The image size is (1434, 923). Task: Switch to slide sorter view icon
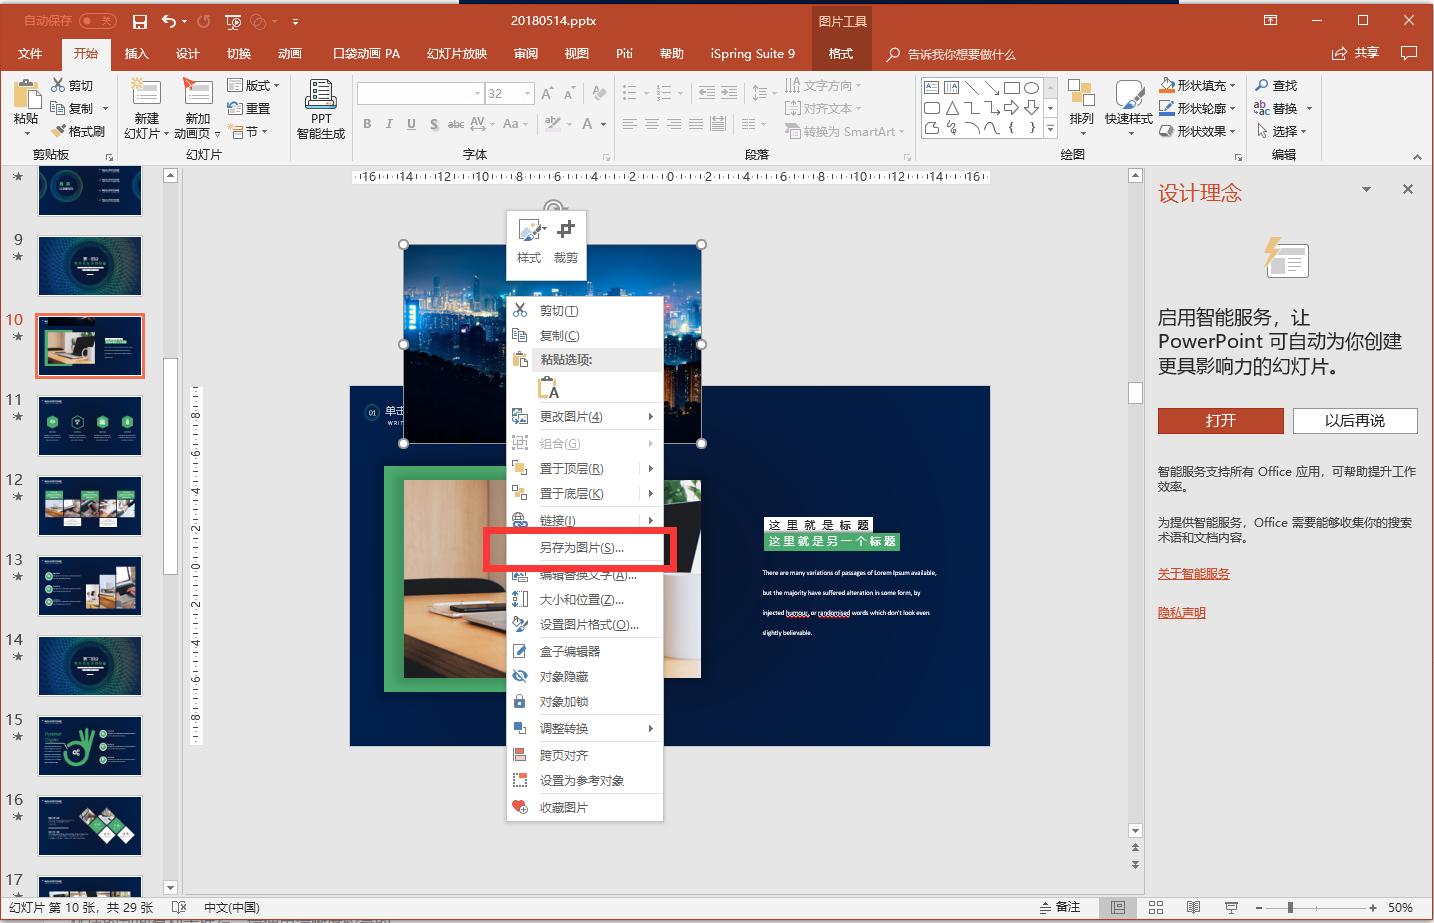pos(1156,908)
